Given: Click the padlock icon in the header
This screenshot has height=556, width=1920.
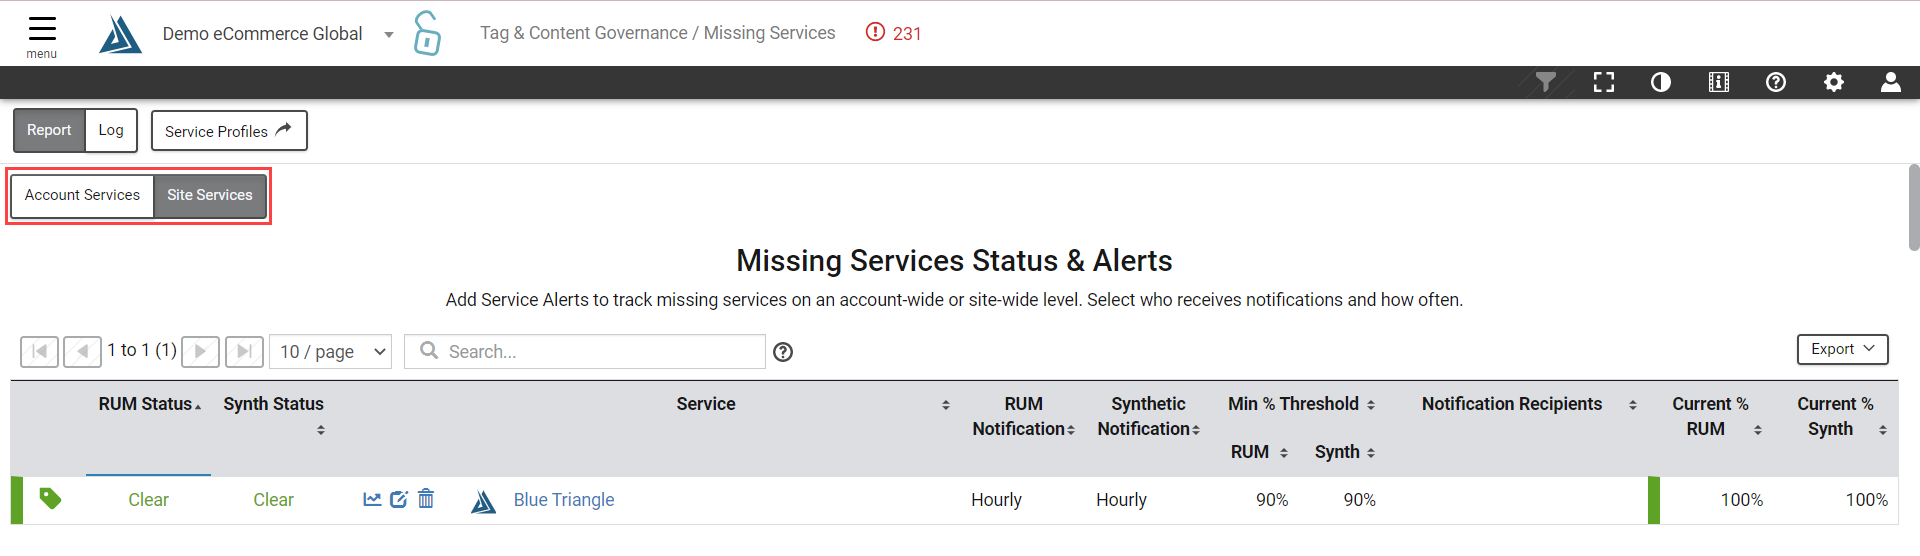Looking at the screenshot, I should coord(427,33).
